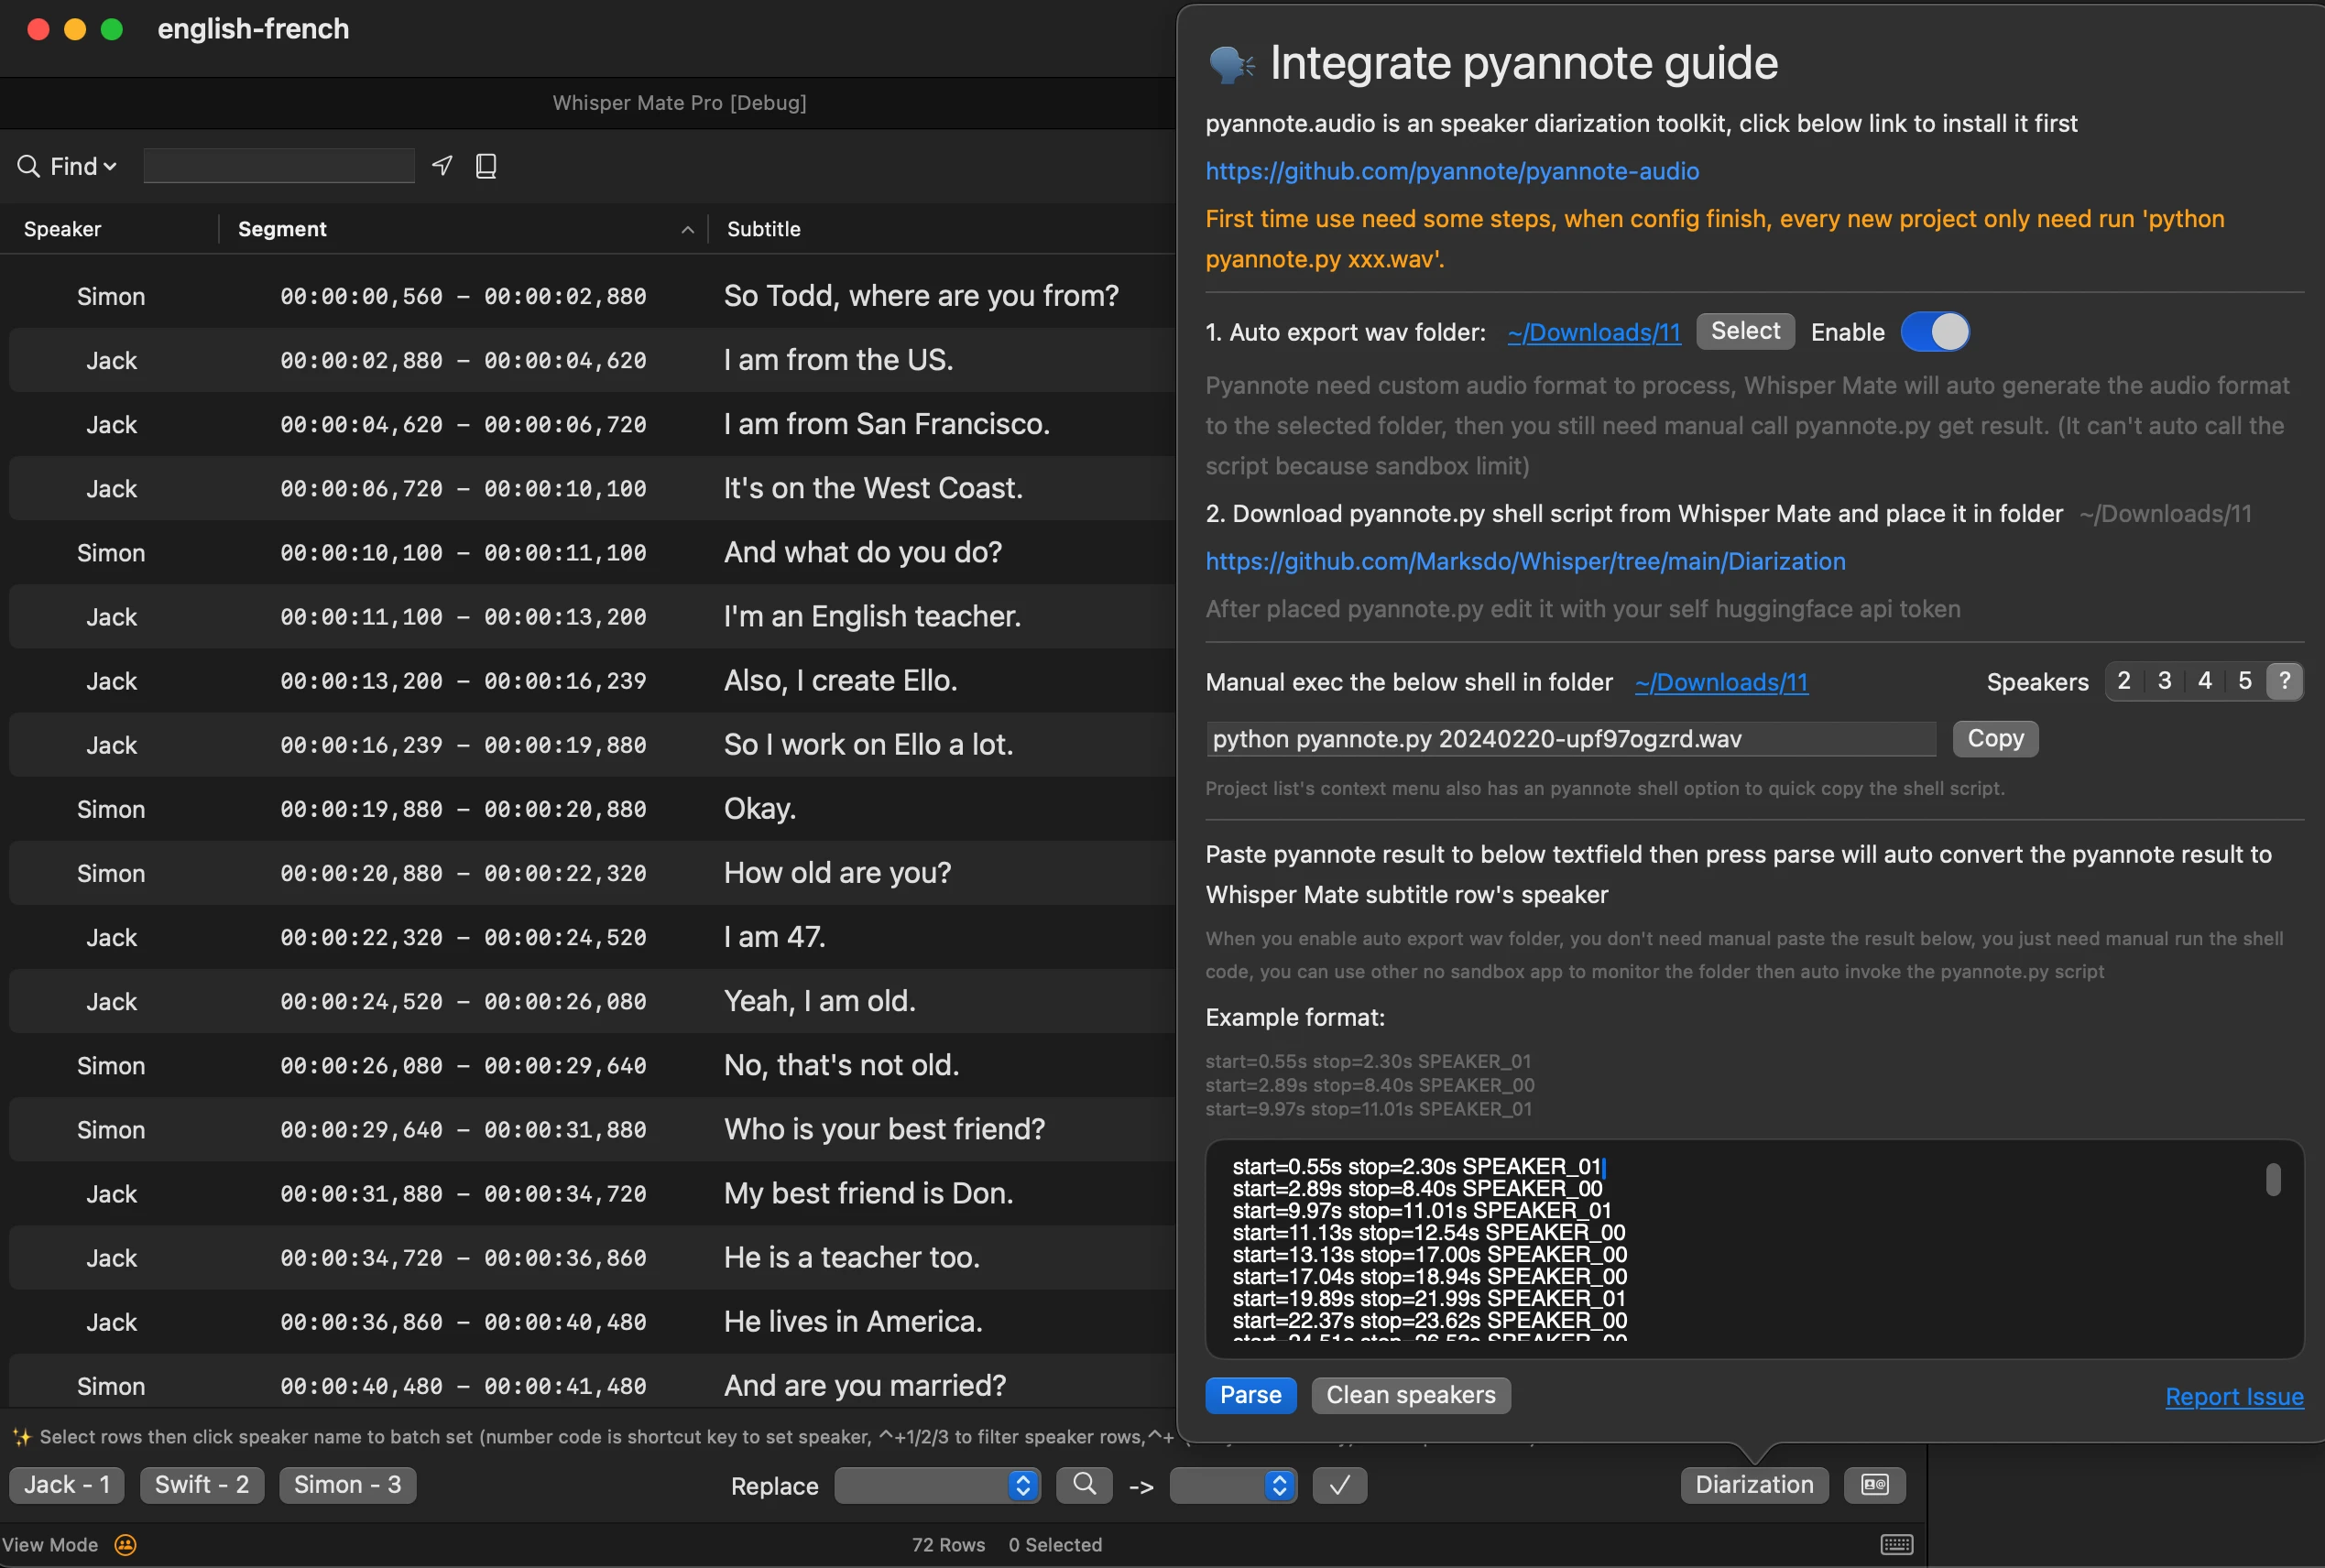Image resolution: width=2325 pixels, height=1568 pixels.
Task: Open the Find mode dropdown chevron
Action: (109, 166)
